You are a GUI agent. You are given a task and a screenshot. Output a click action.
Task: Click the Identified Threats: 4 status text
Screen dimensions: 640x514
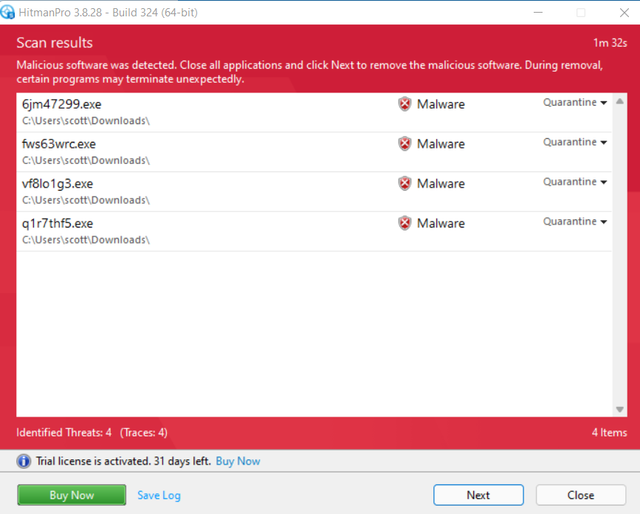pos(64,432)
